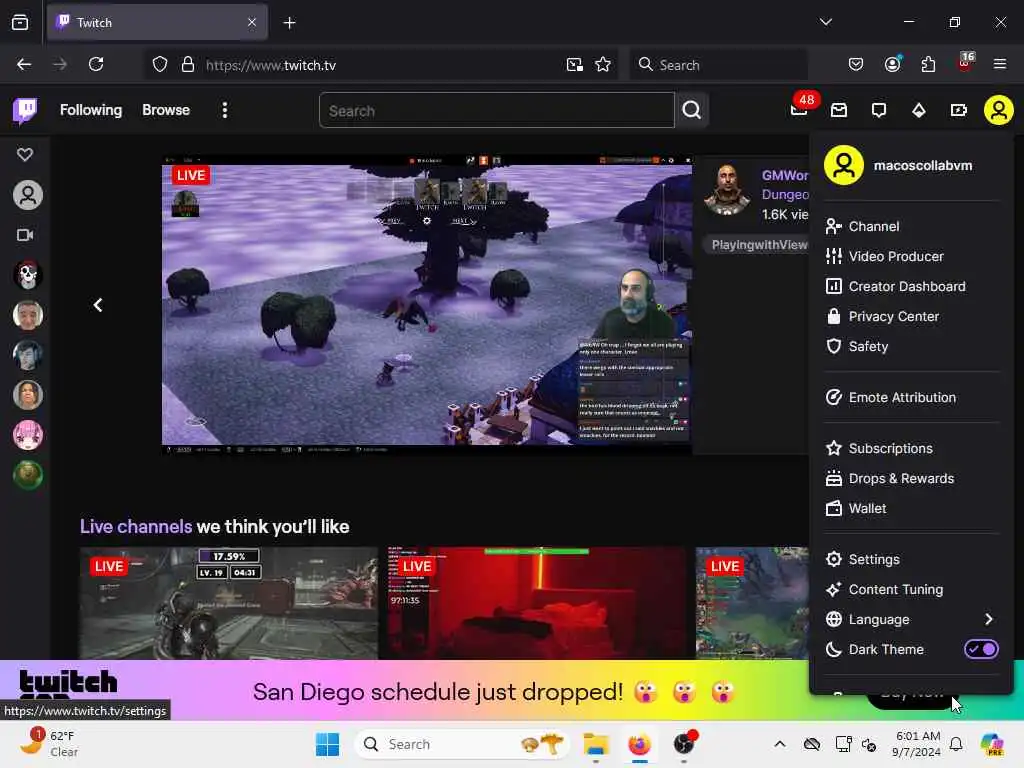
Task: Click the camera recommended channels sidebar icon
Action: click(25, 235)
